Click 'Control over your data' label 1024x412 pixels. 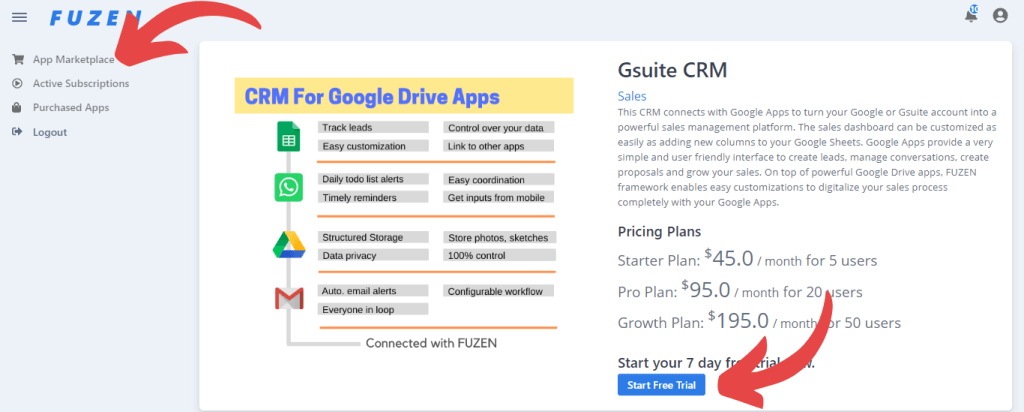coord(499,127)
